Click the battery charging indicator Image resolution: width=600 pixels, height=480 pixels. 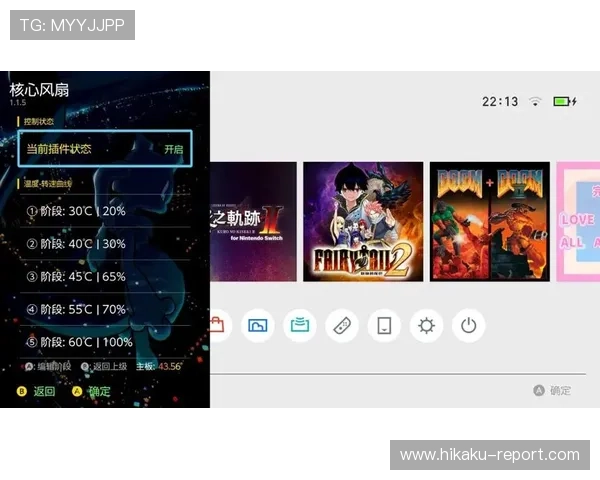tap(565, 101)
